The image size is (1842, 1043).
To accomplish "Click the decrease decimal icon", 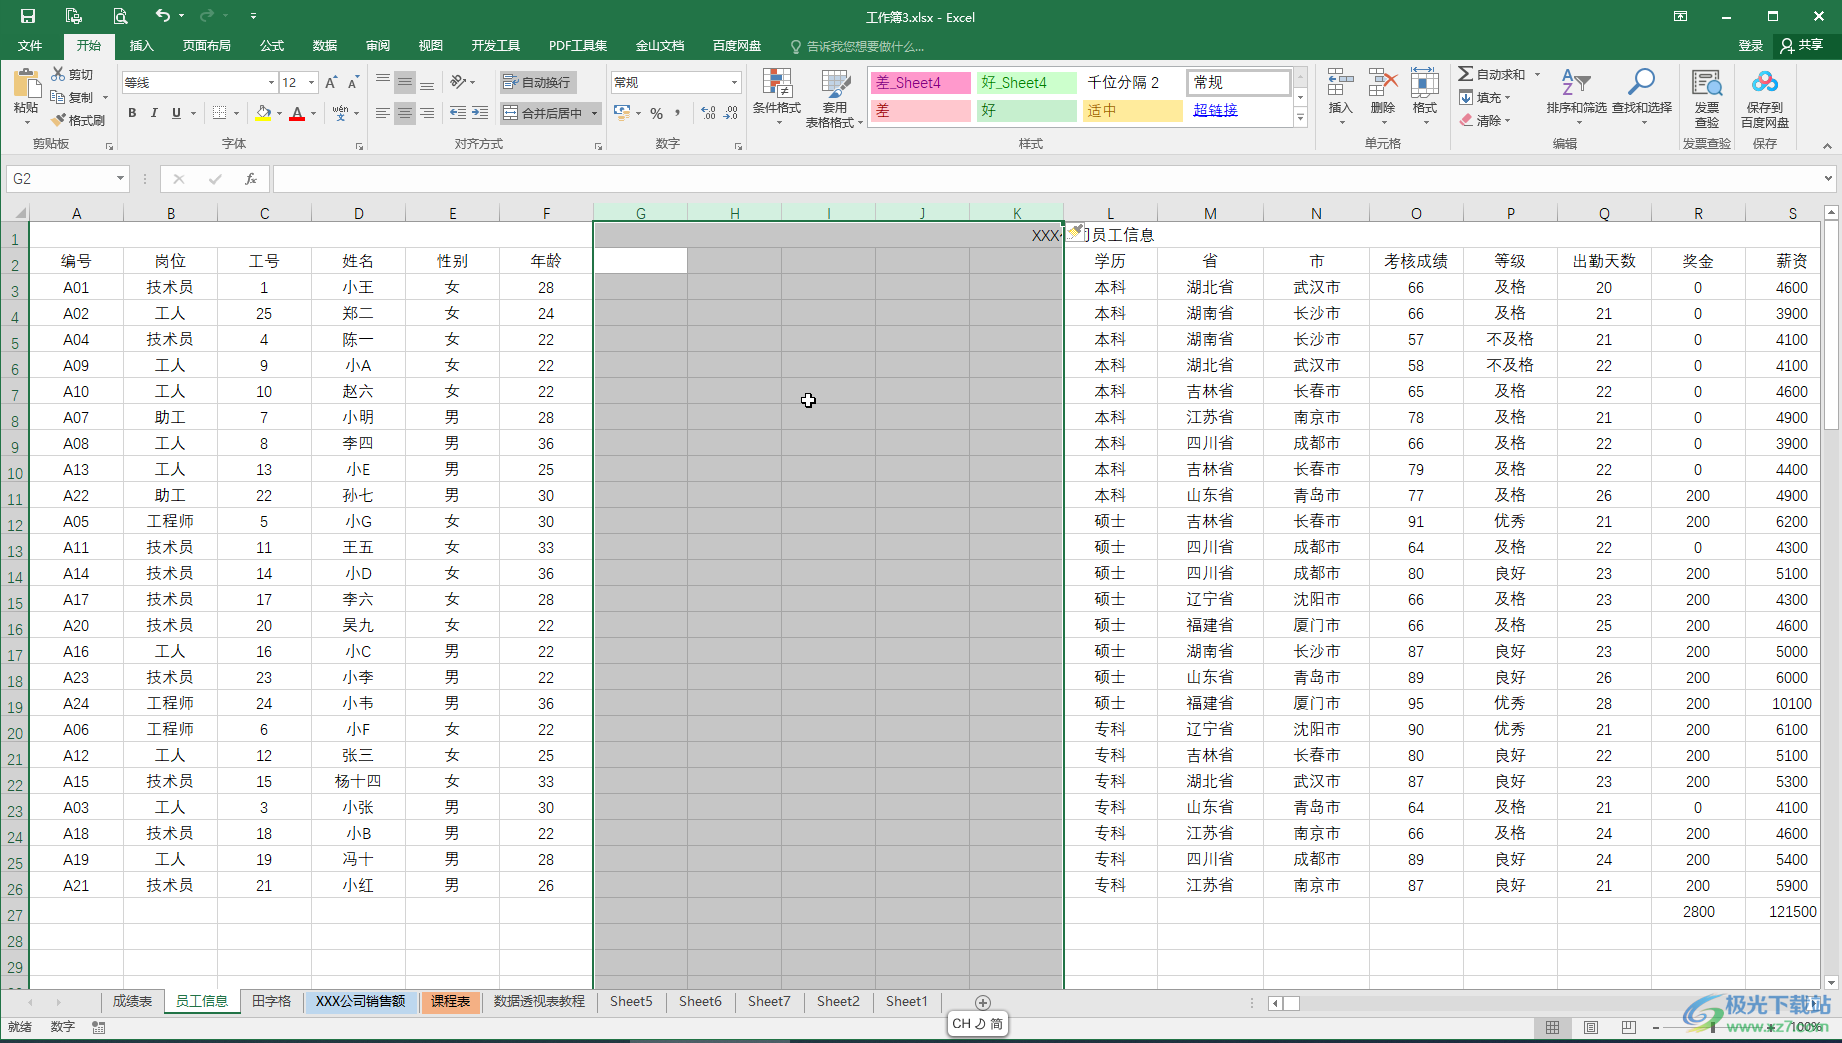I will [x=731, y=113].
